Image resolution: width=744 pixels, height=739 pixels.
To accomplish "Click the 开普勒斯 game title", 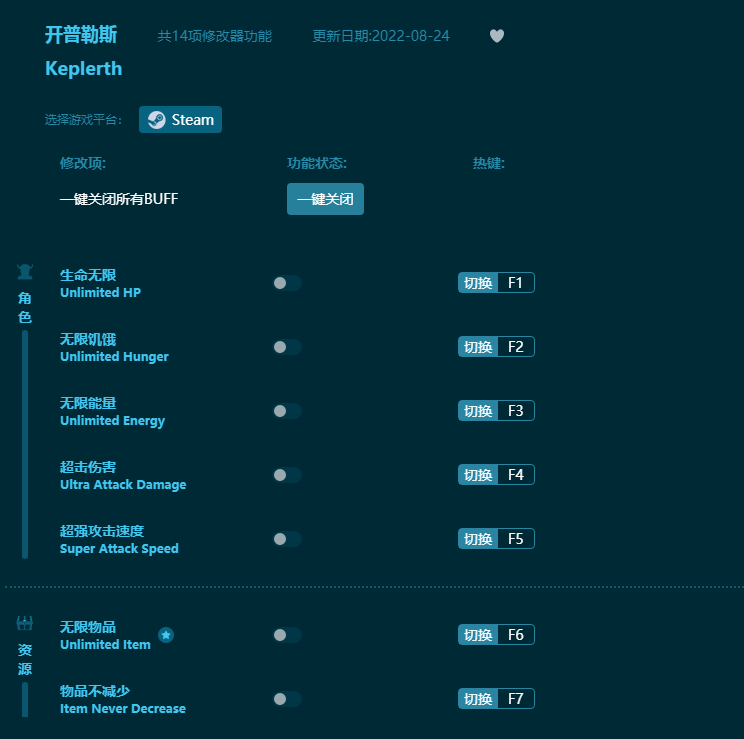I will 81,35.
